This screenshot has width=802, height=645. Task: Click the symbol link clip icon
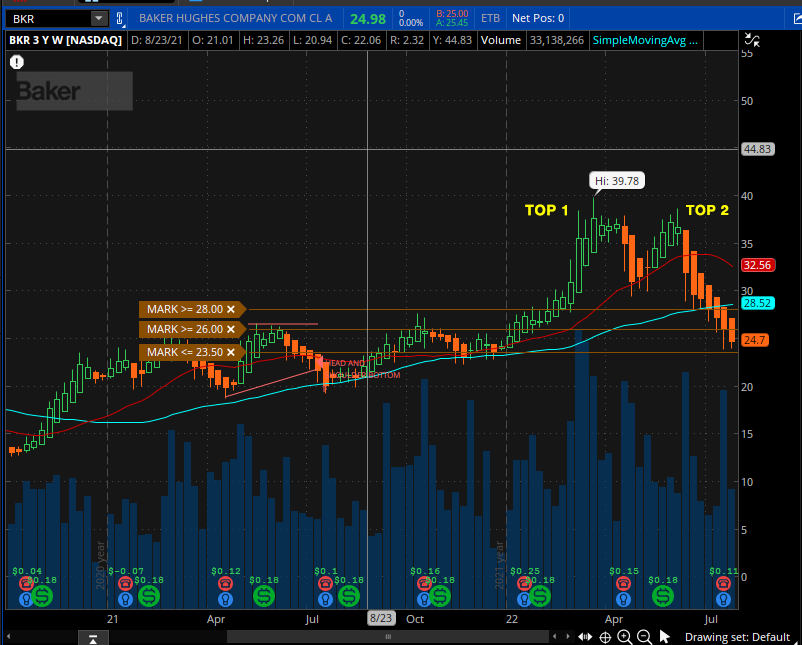pos(121,18)
